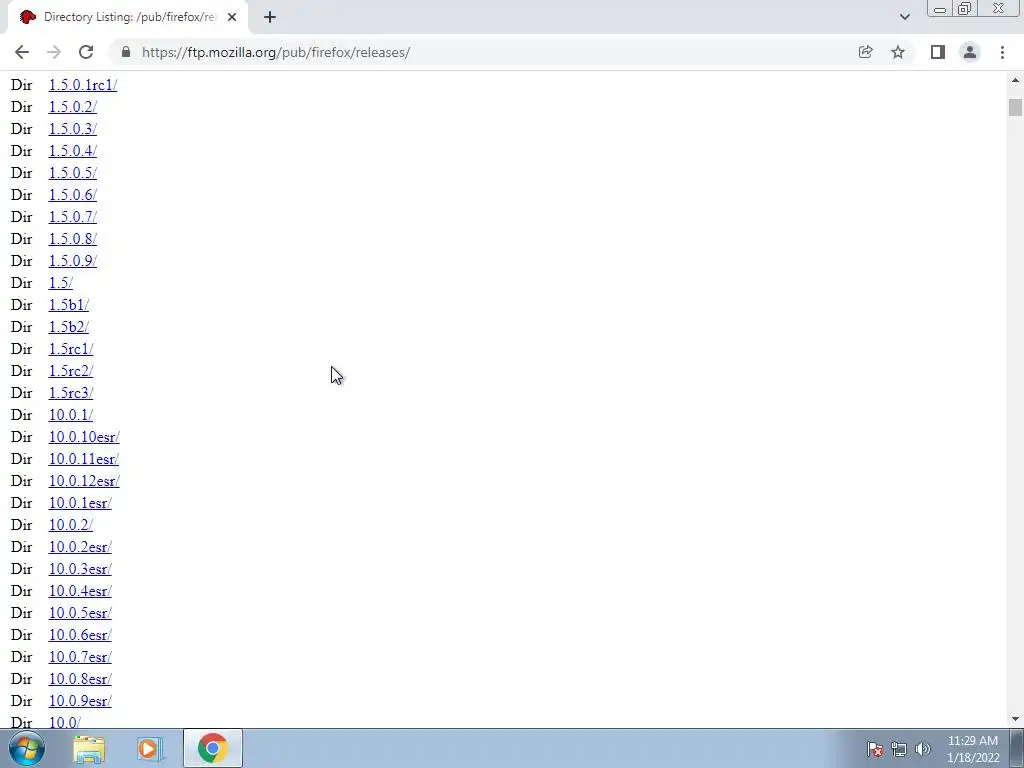Viewport: 1024px width, 768px height.
Task: Open network status tray icon
Action: click(899, 749)
